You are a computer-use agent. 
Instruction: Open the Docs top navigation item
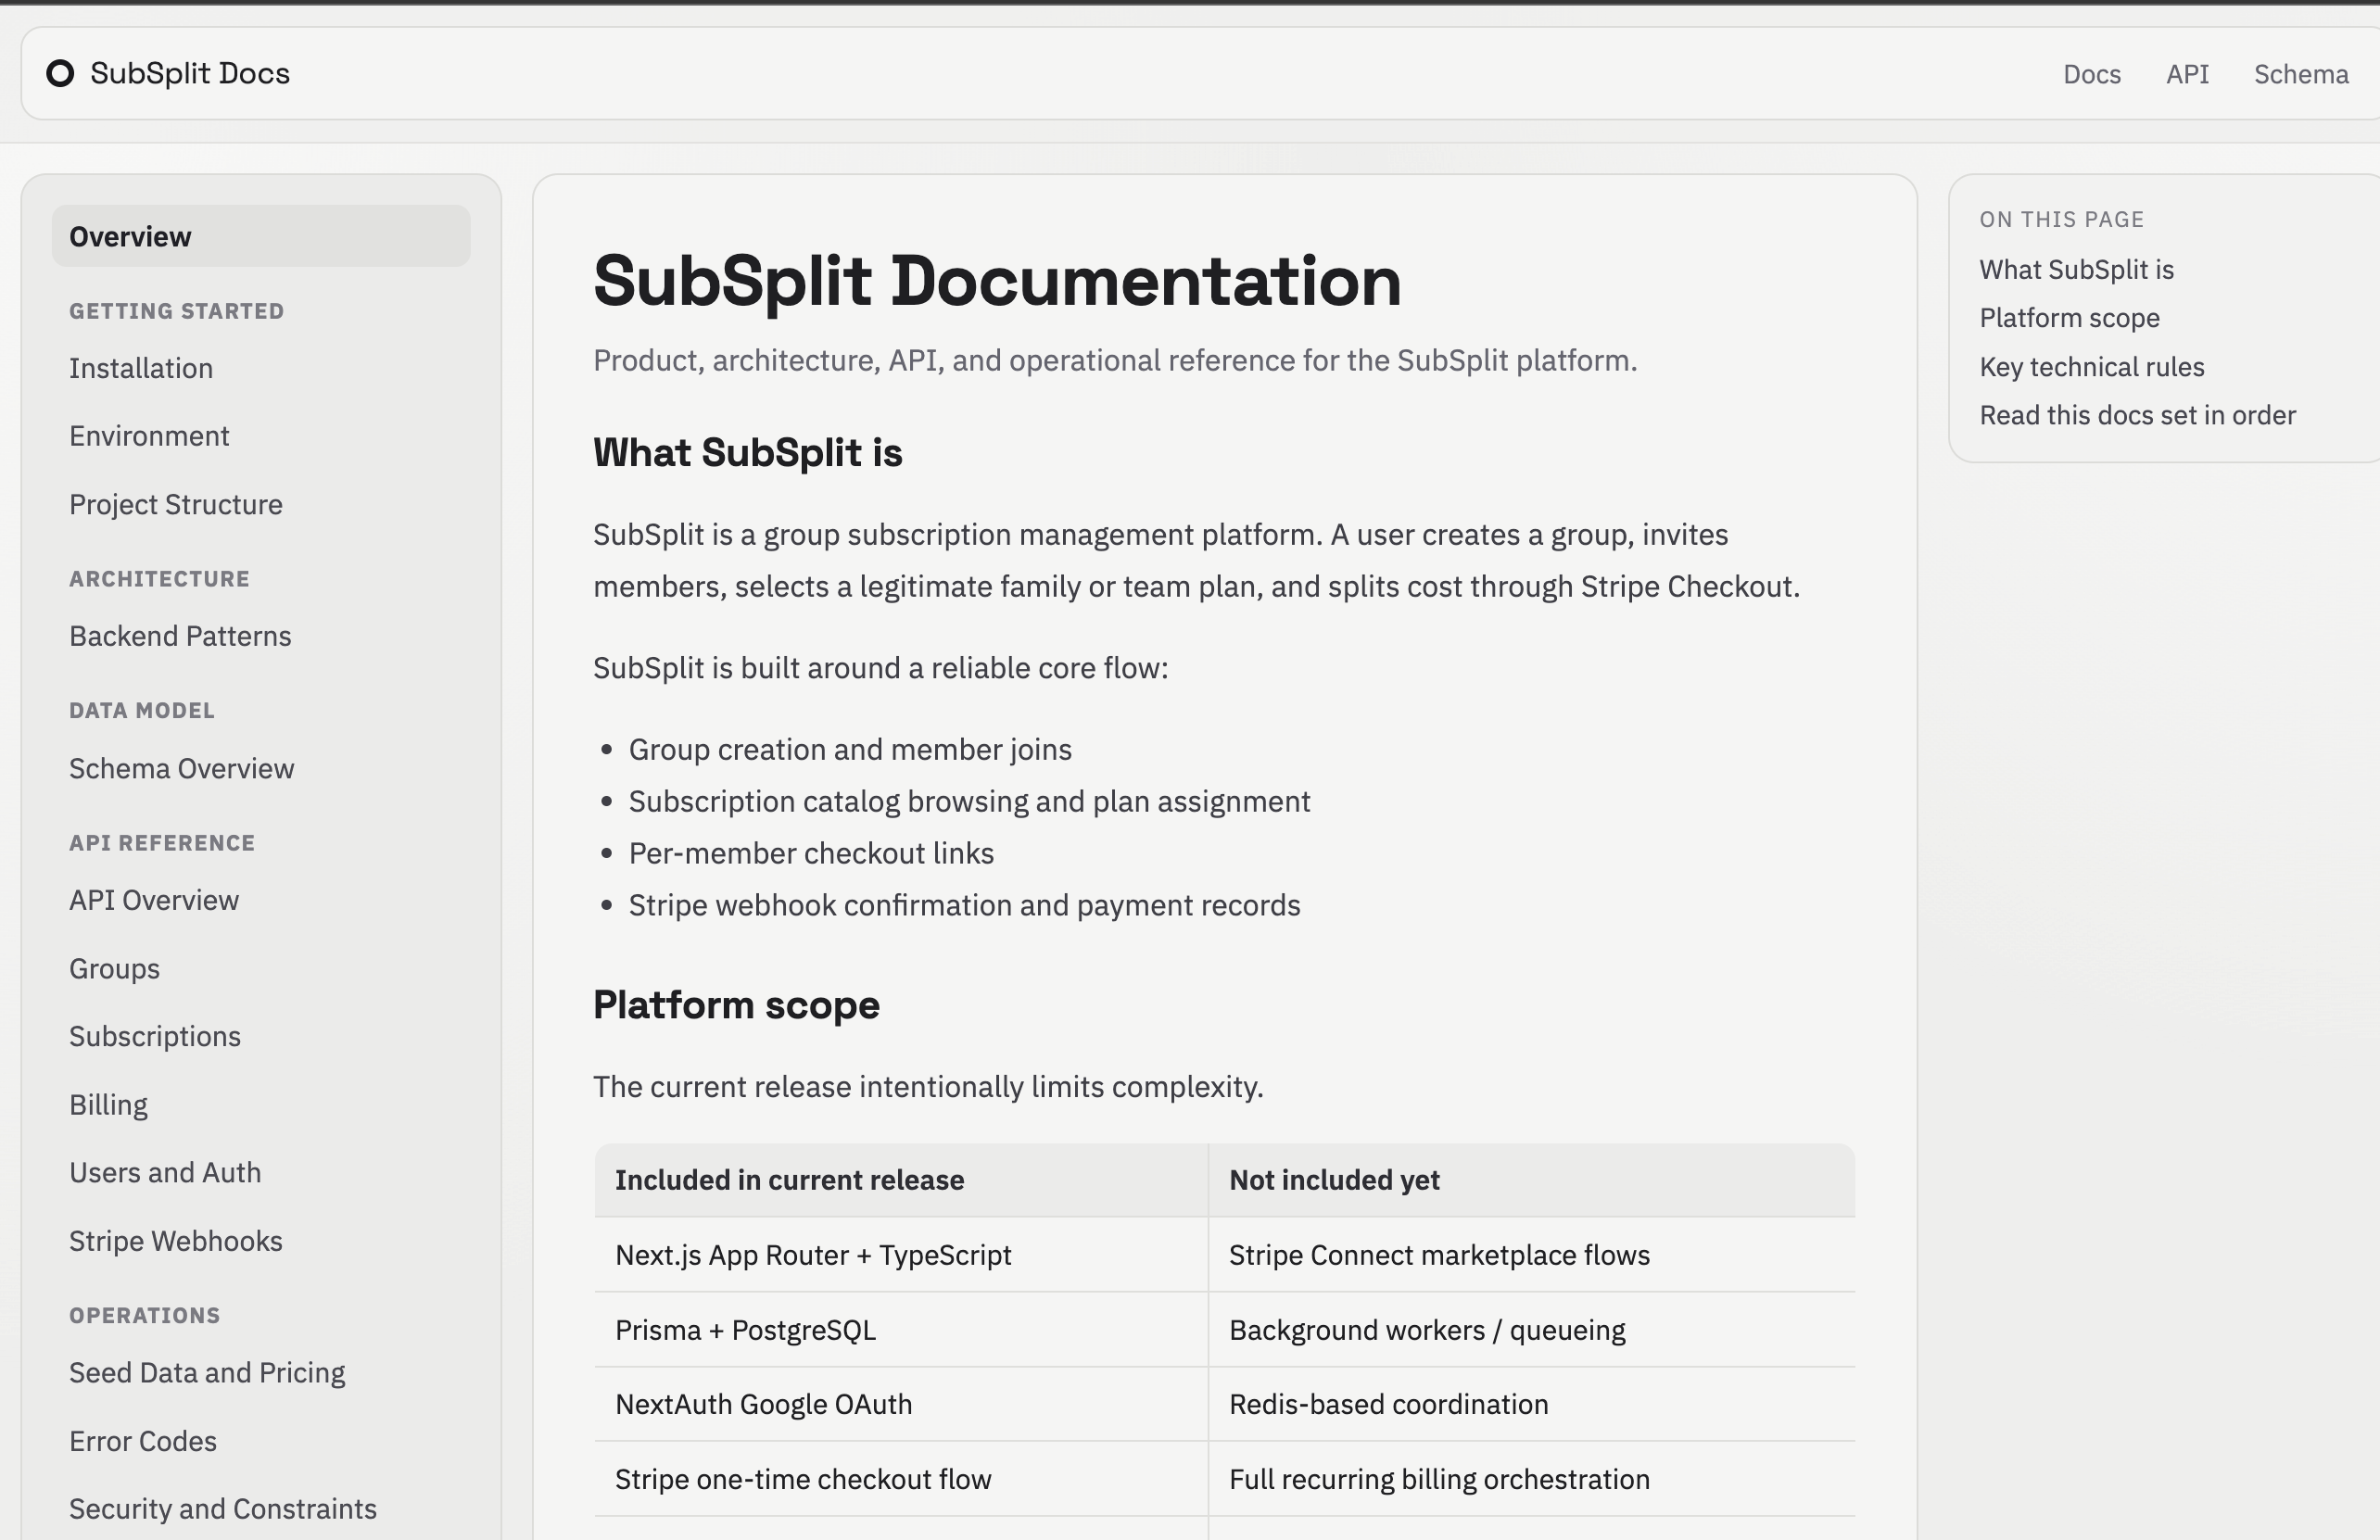[x=2091, y=74]
